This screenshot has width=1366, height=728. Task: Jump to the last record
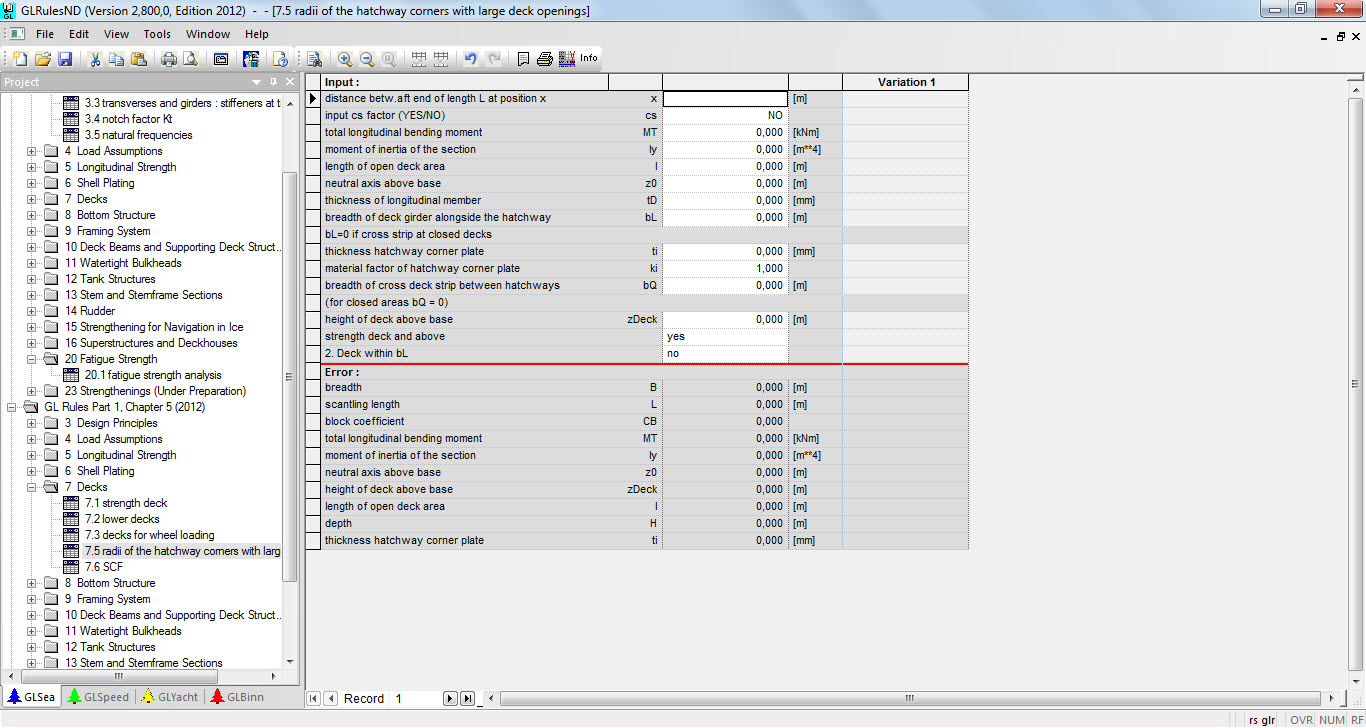click(x=466, y=699)
